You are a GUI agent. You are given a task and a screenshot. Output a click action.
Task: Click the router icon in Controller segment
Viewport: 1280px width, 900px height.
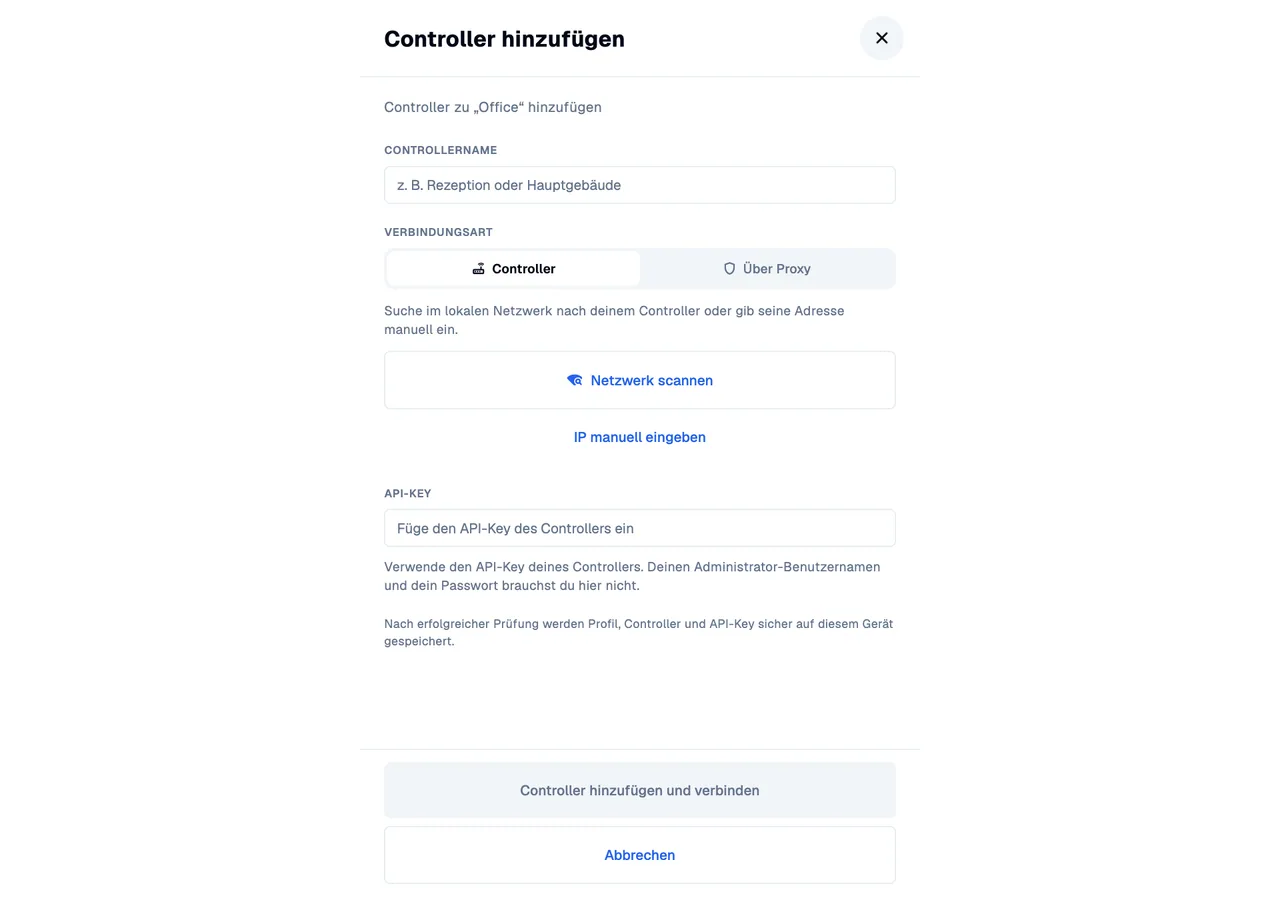(x=479, y=269)
